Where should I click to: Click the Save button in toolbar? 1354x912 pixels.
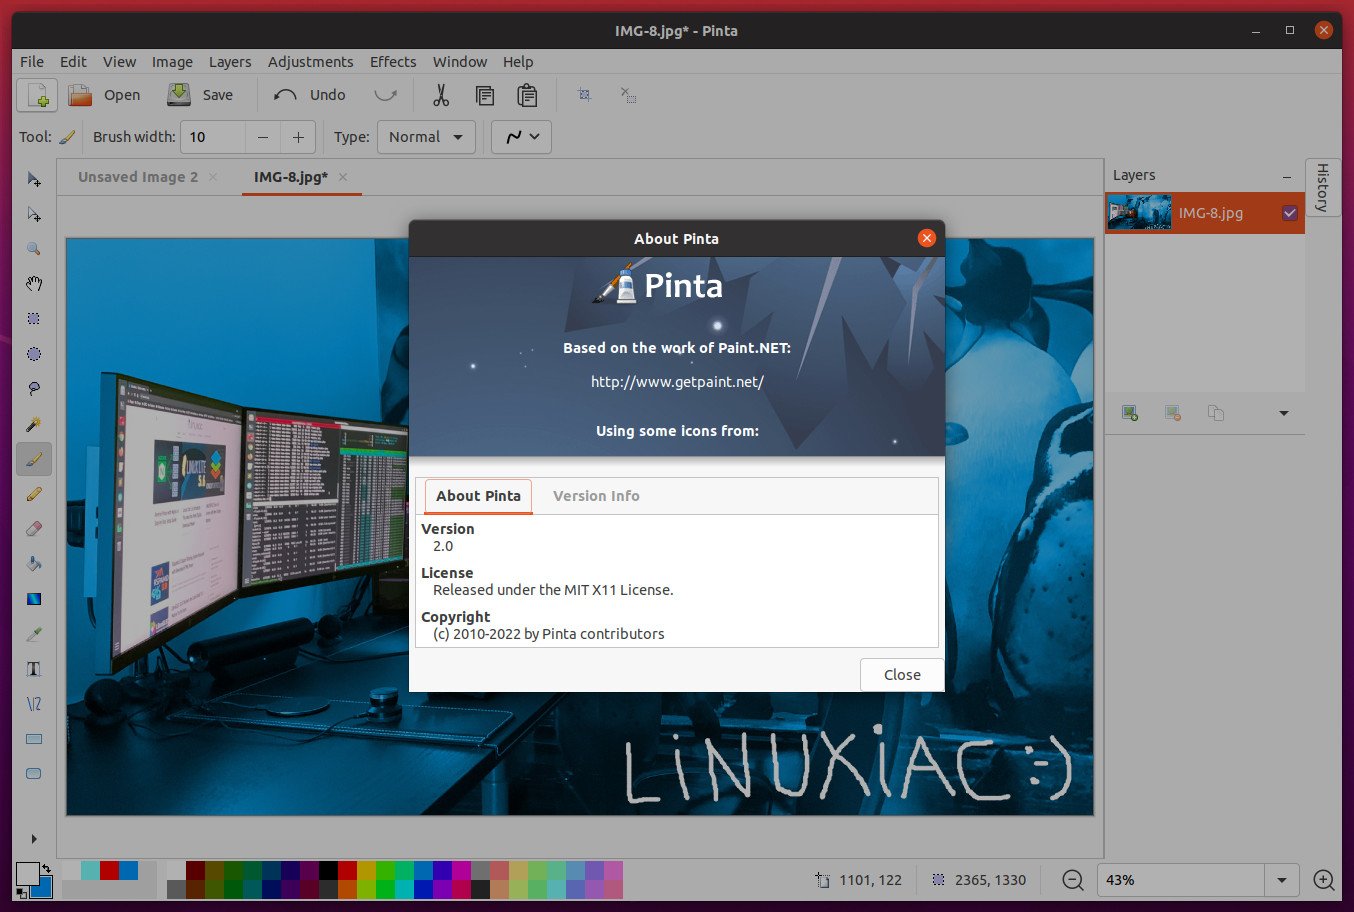200,95
